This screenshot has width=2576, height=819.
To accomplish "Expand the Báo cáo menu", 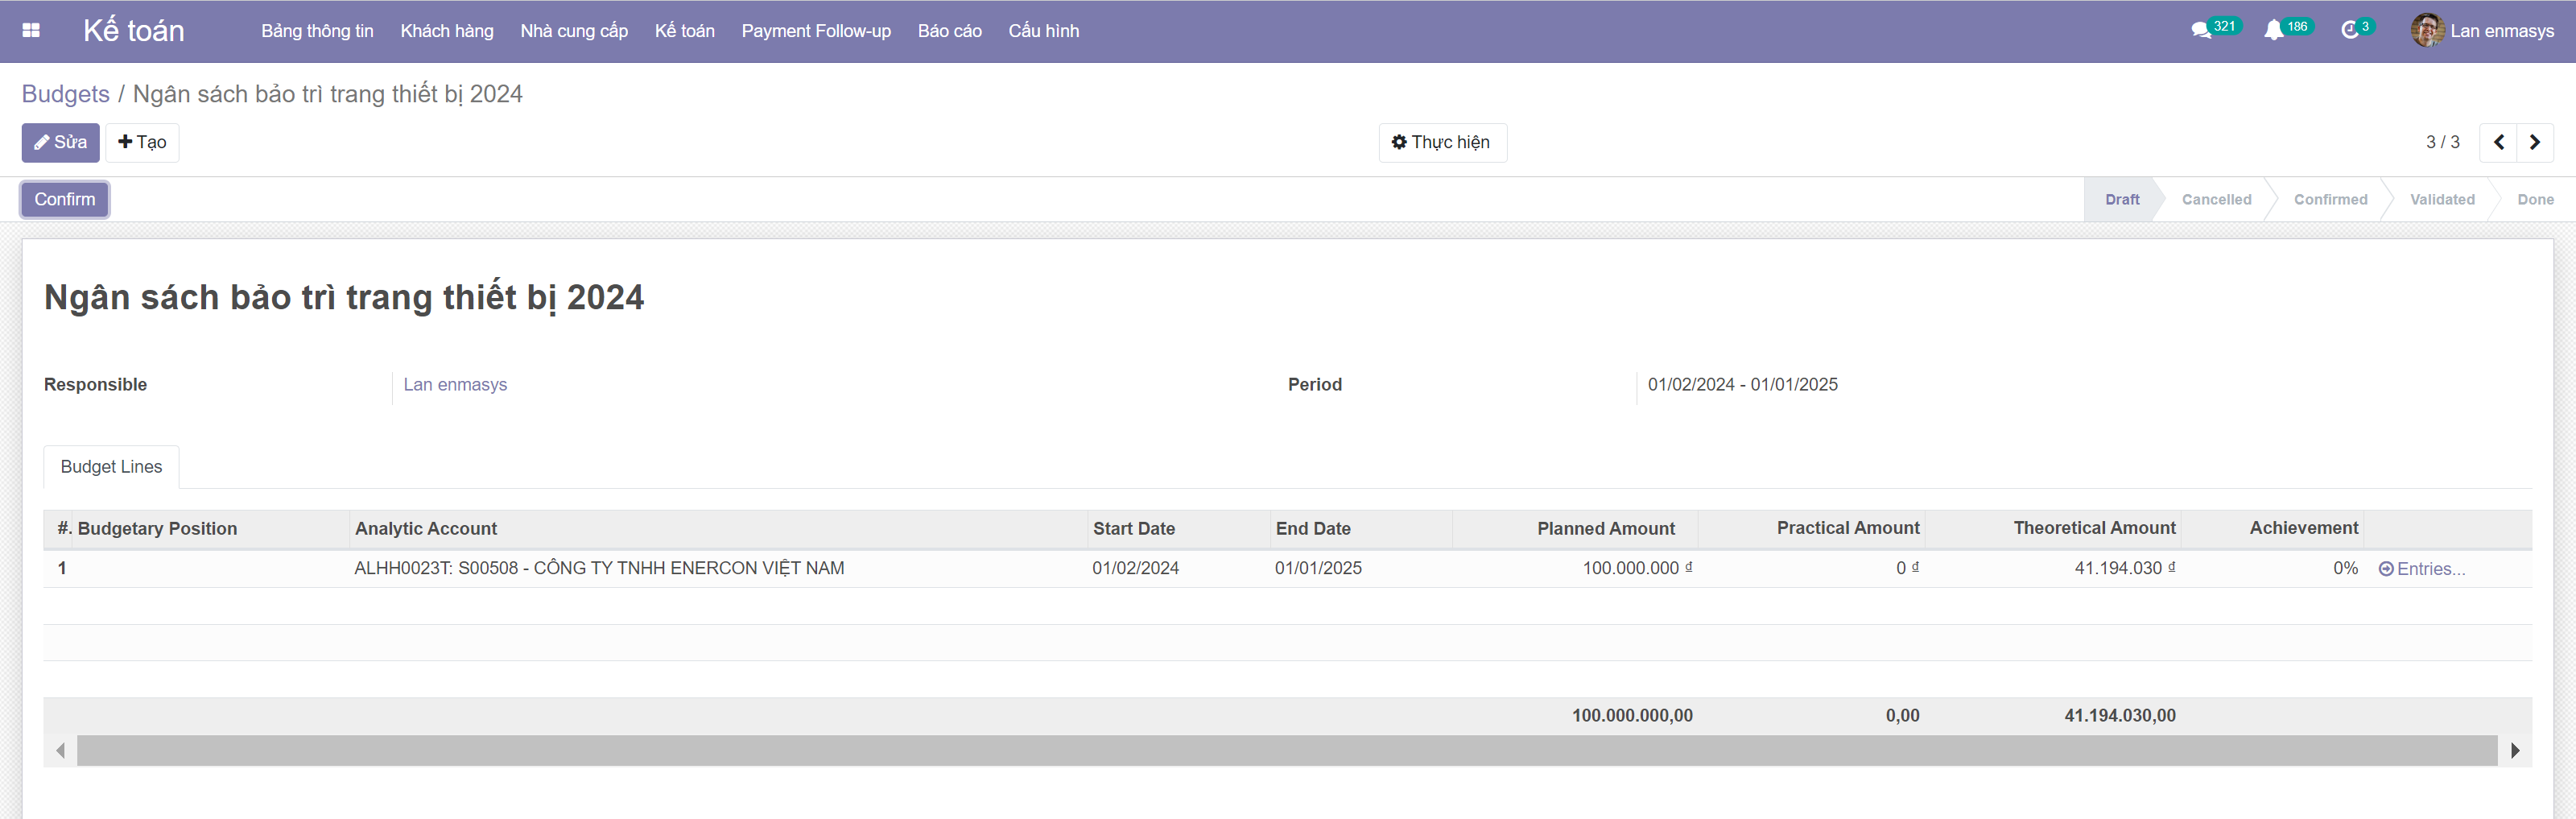I will [x=949, y=31].
